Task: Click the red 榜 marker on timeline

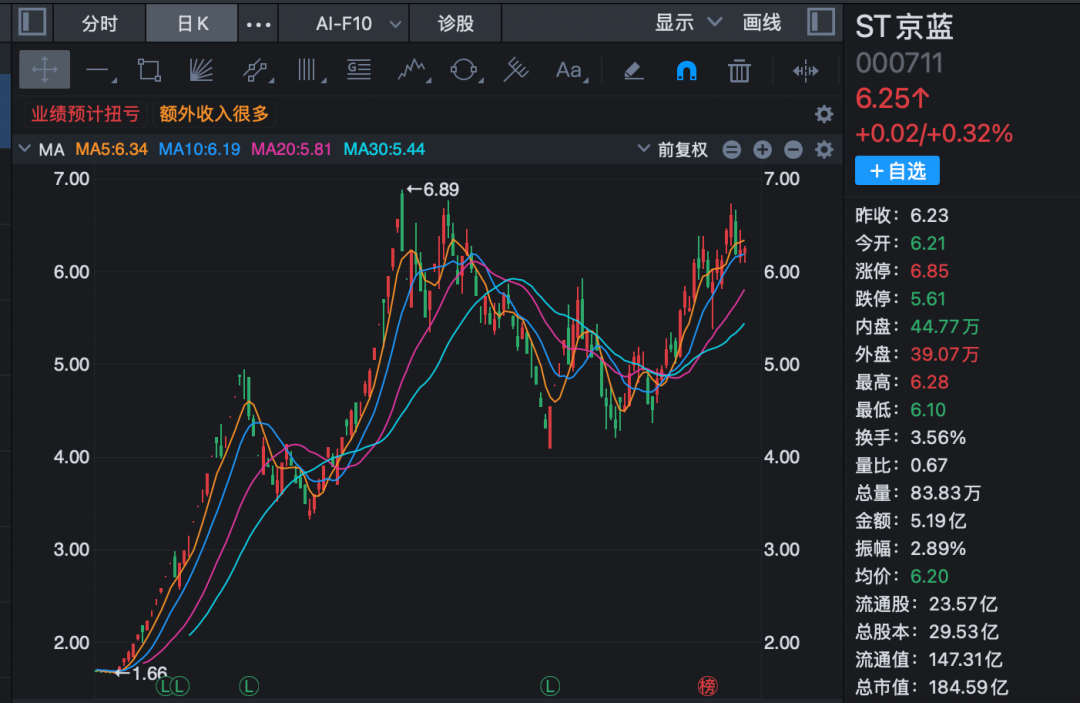Action: [x=707, y=686]
